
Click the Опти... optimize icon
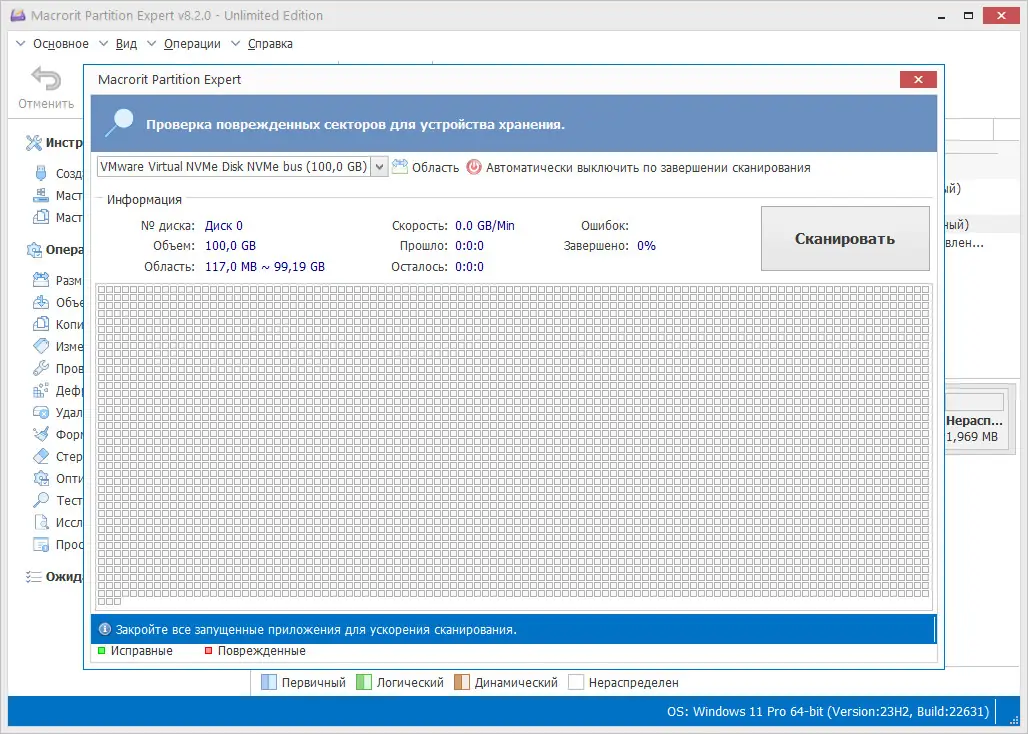tap(41, 478)
